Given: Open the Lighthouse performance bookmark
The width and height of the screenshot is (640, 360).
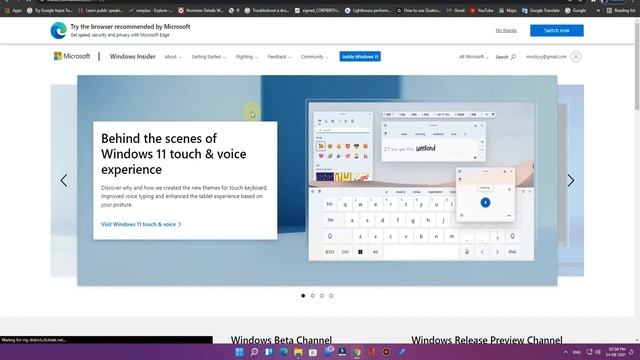Looking at the screenshot, I should pos(368,11).
